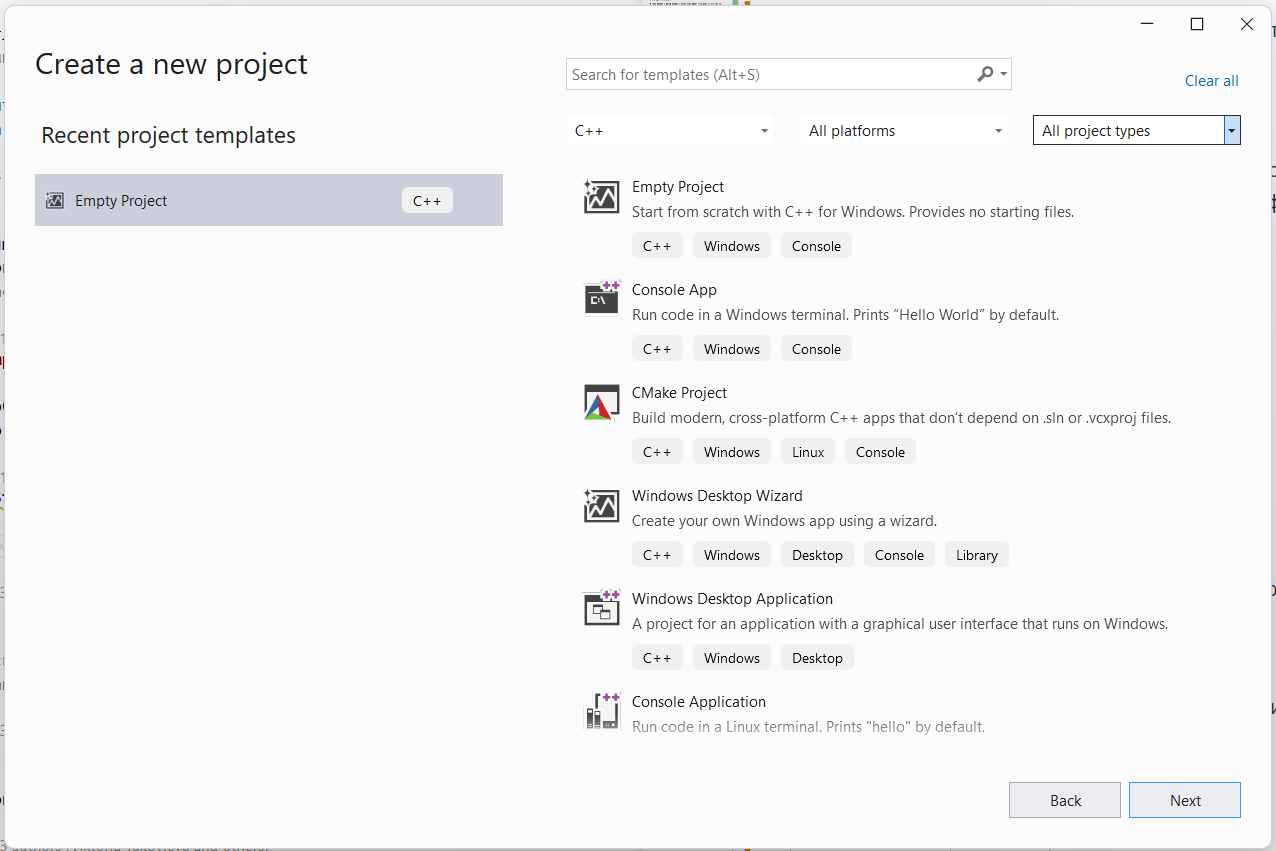
Task: Click the Windows Desktop Application template icon
Action: [601, 608]
